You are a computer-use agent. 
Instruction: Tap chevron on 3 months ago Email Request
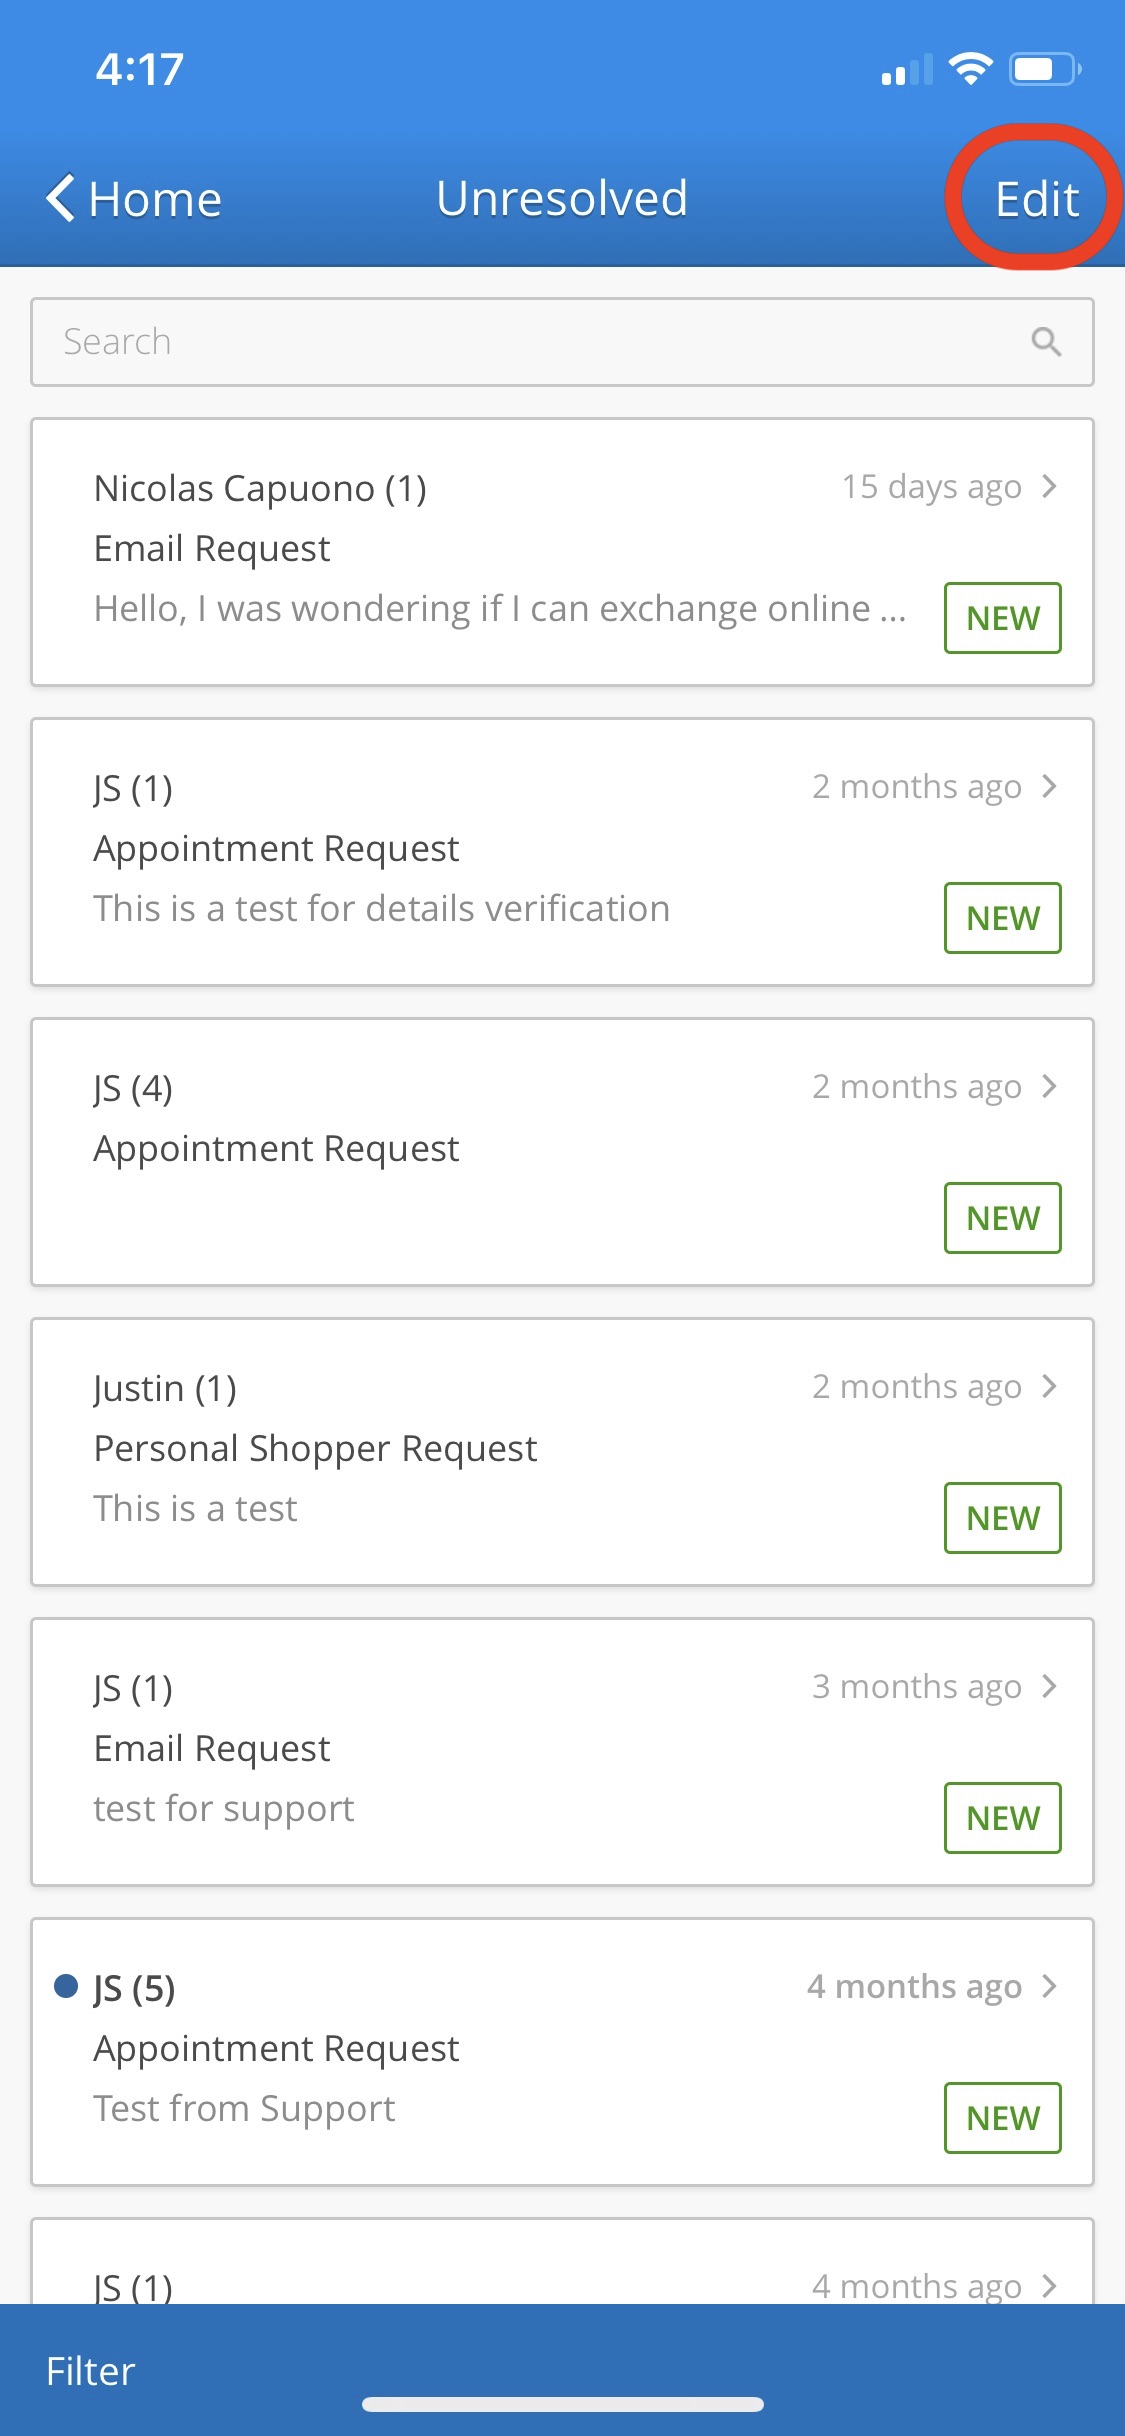(x=1049, y=1687)
